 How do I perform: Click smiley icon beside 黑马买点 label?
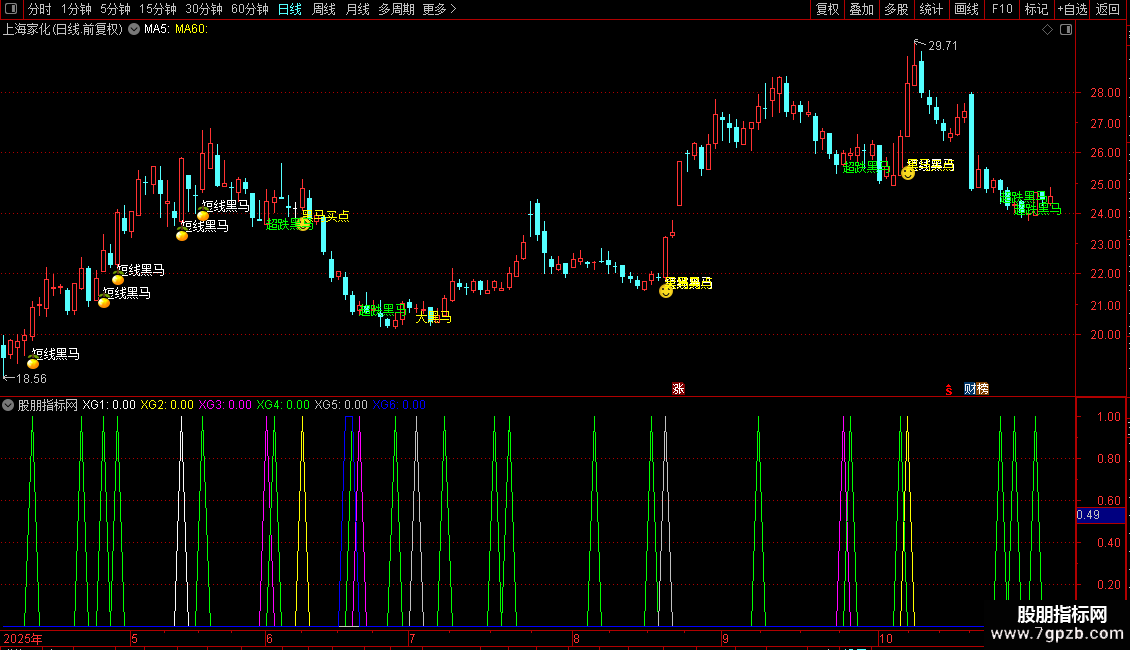pyautogui.click(x=305, y=223)
